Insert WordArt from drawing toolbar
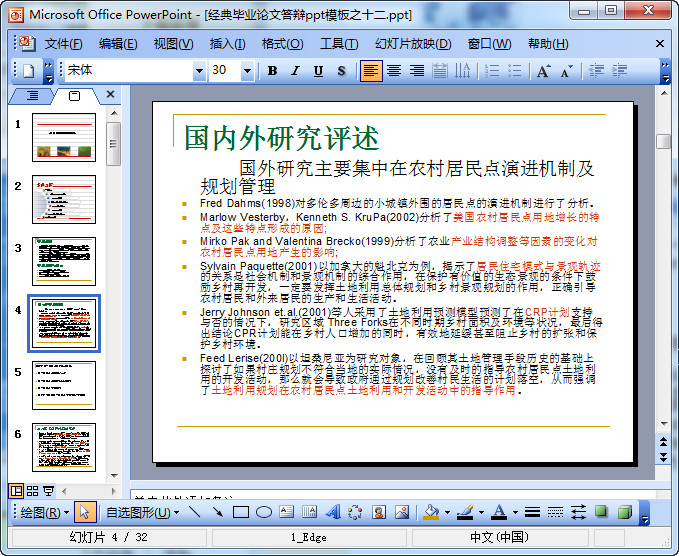 coord(333,512)
